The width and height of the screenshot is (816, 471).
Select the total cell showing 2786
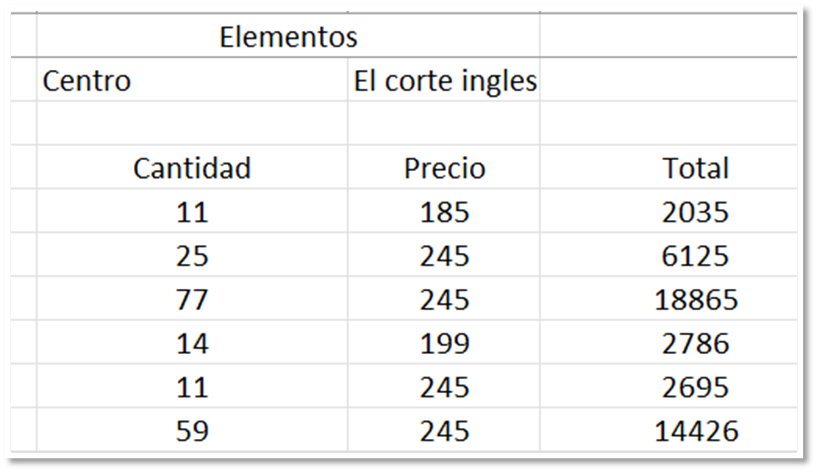click(669, 342)
